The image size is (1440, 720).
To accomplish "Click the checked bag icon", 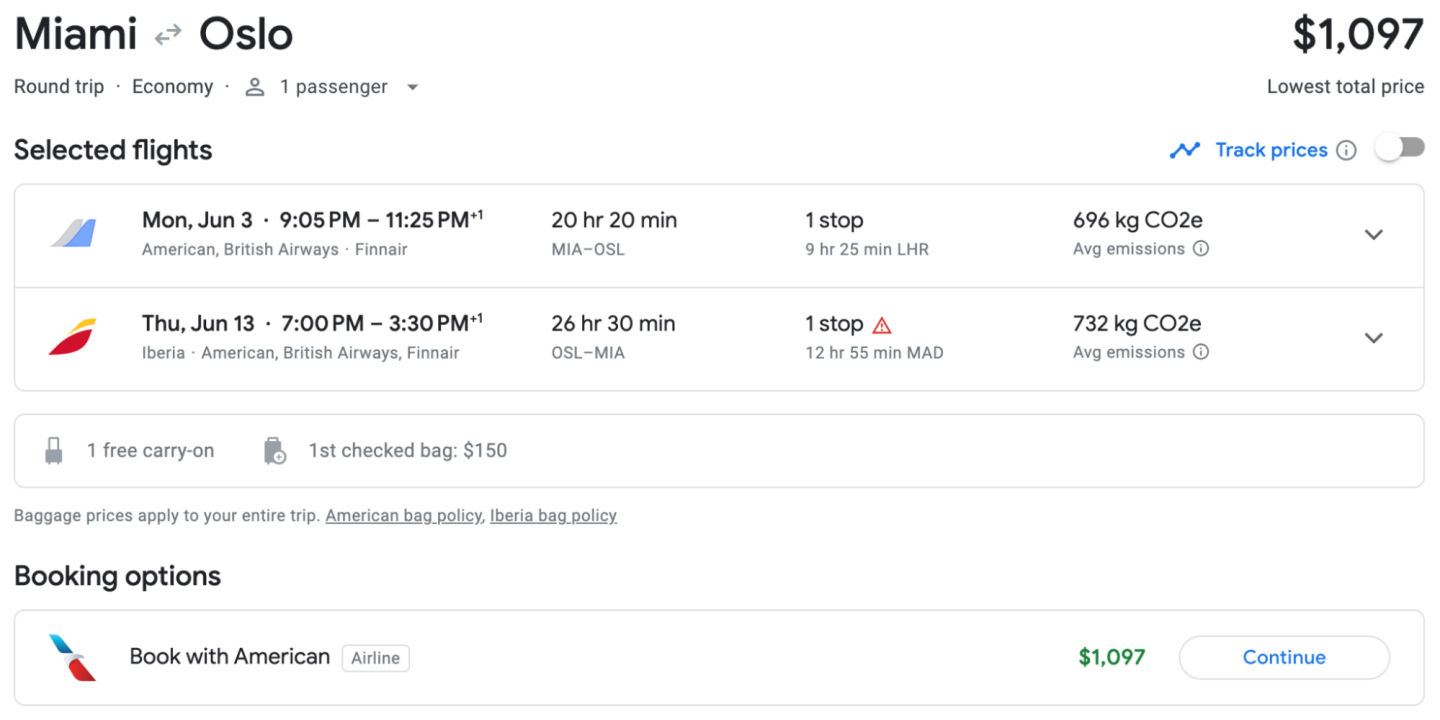I will 274,451.
